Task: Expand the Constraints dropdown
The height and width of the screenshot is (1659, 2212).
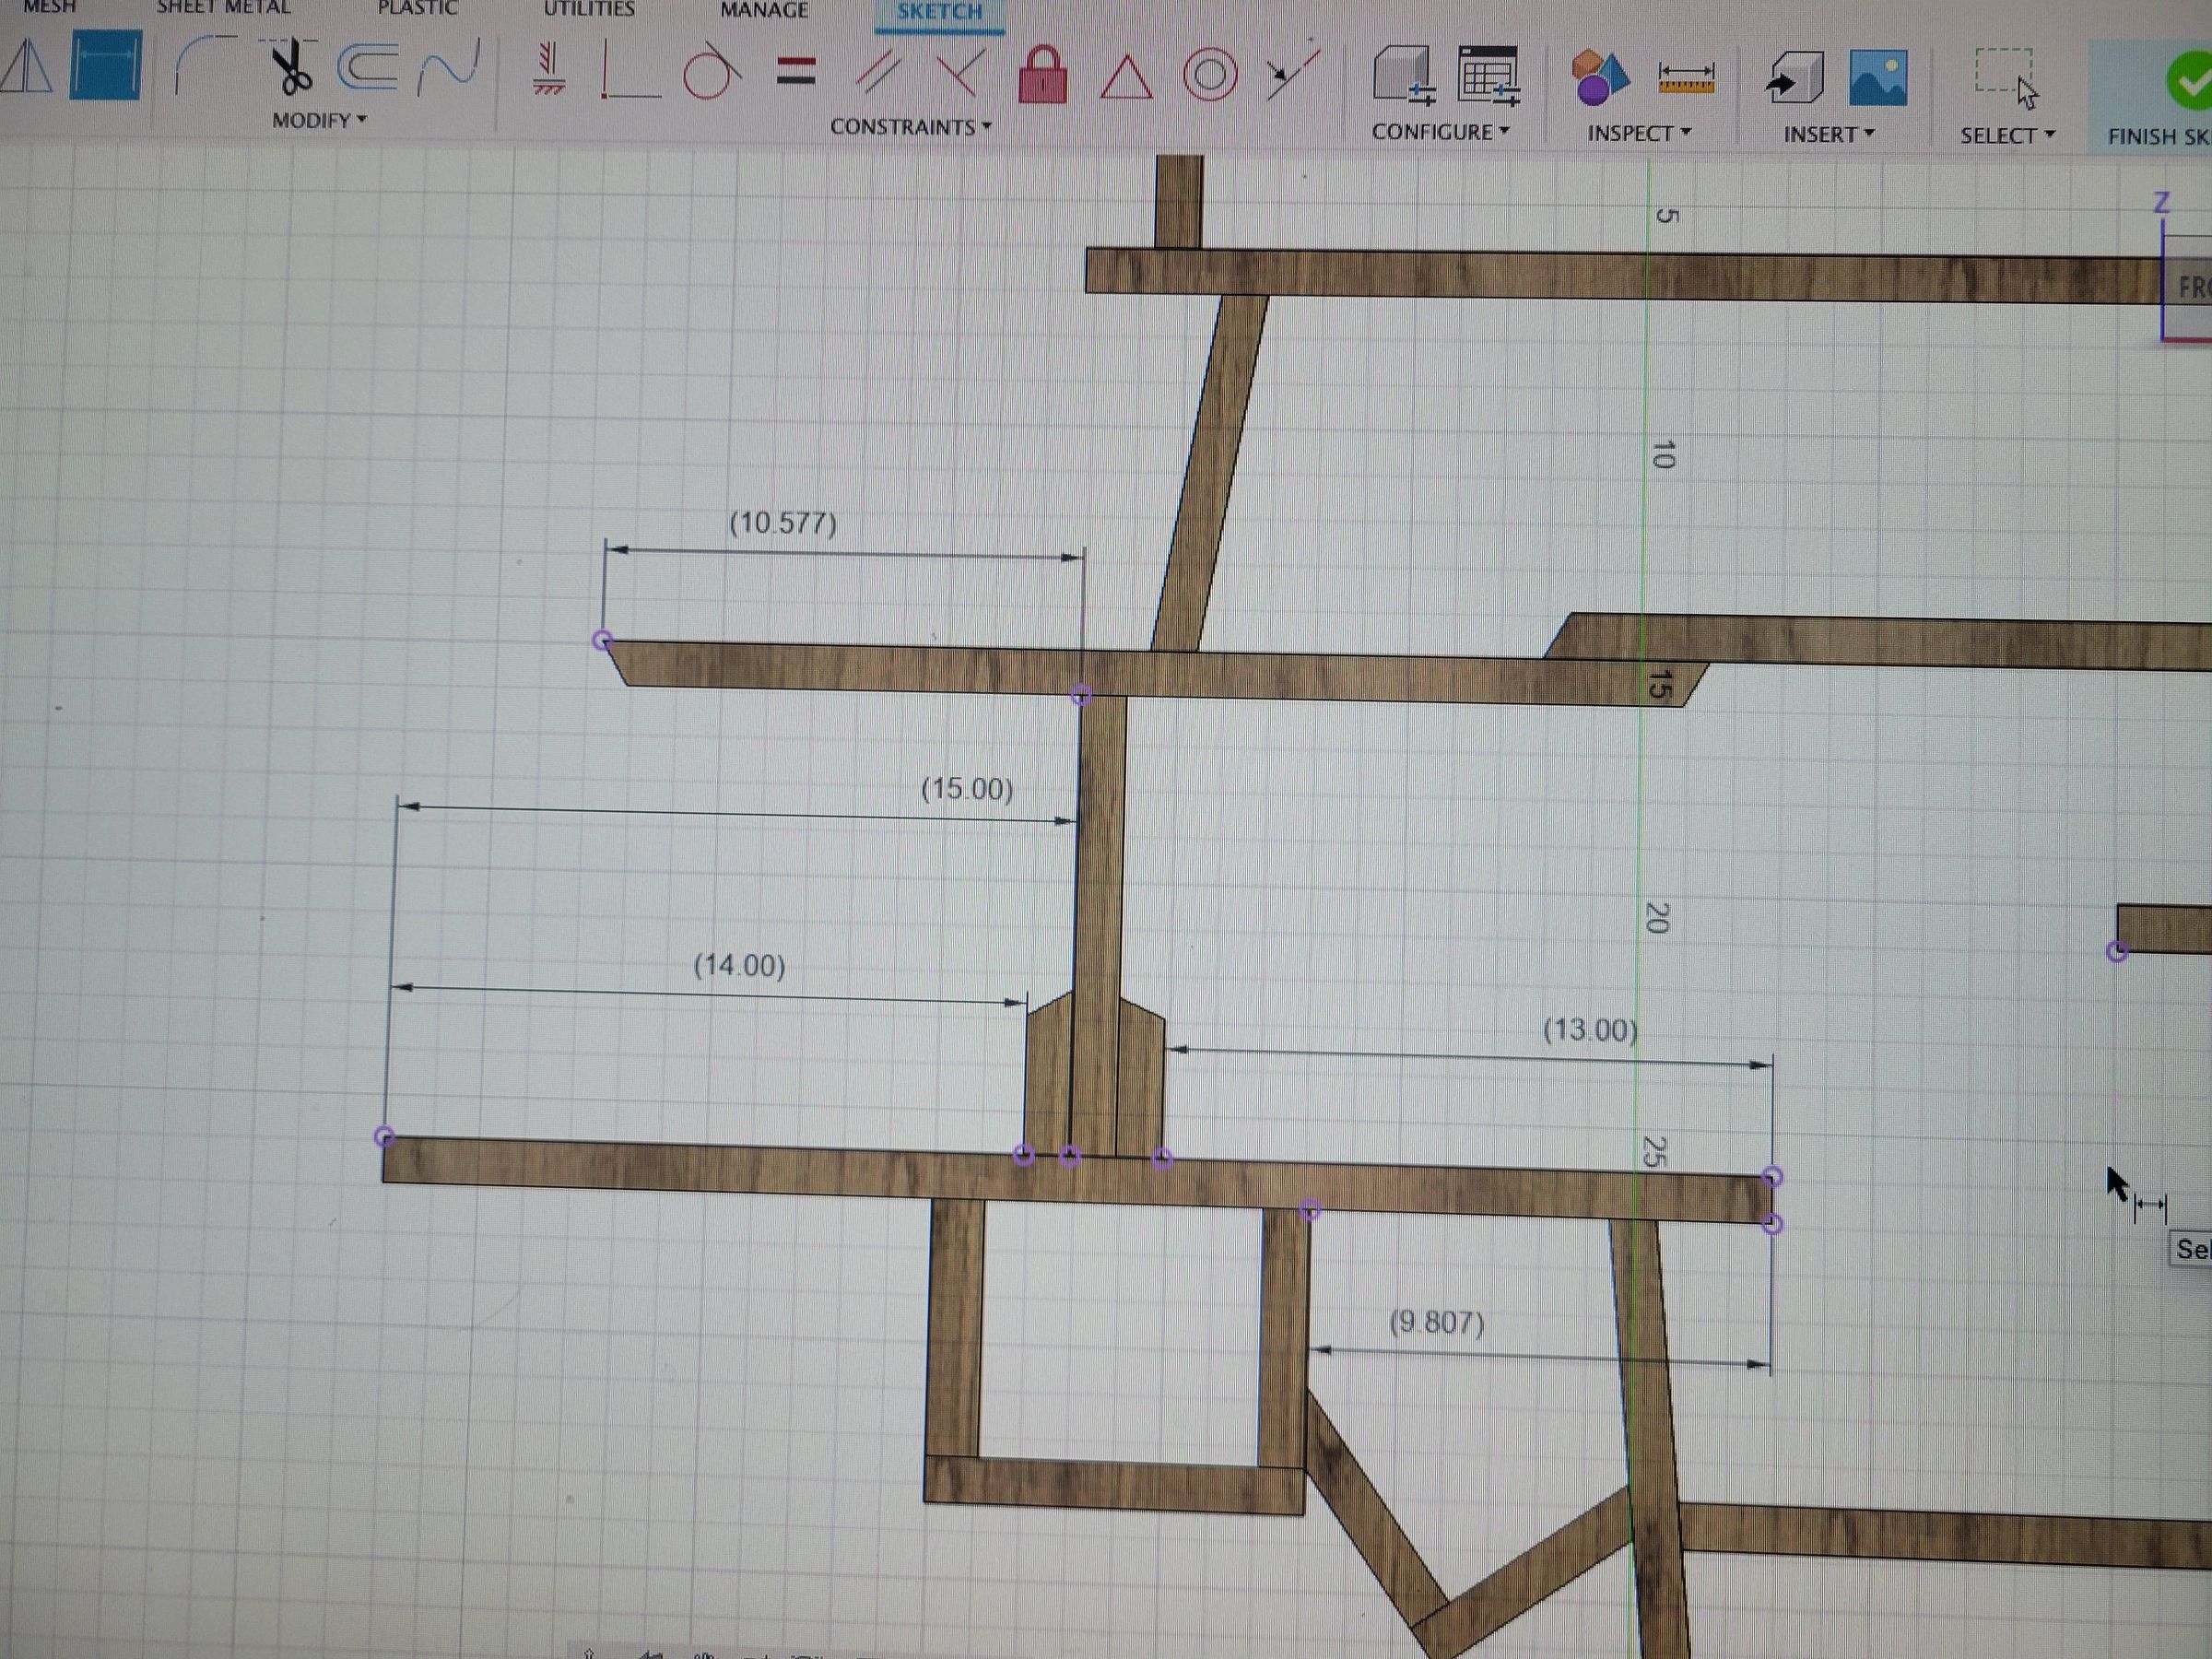Action: pyautogui.click(x=905, y=128)
